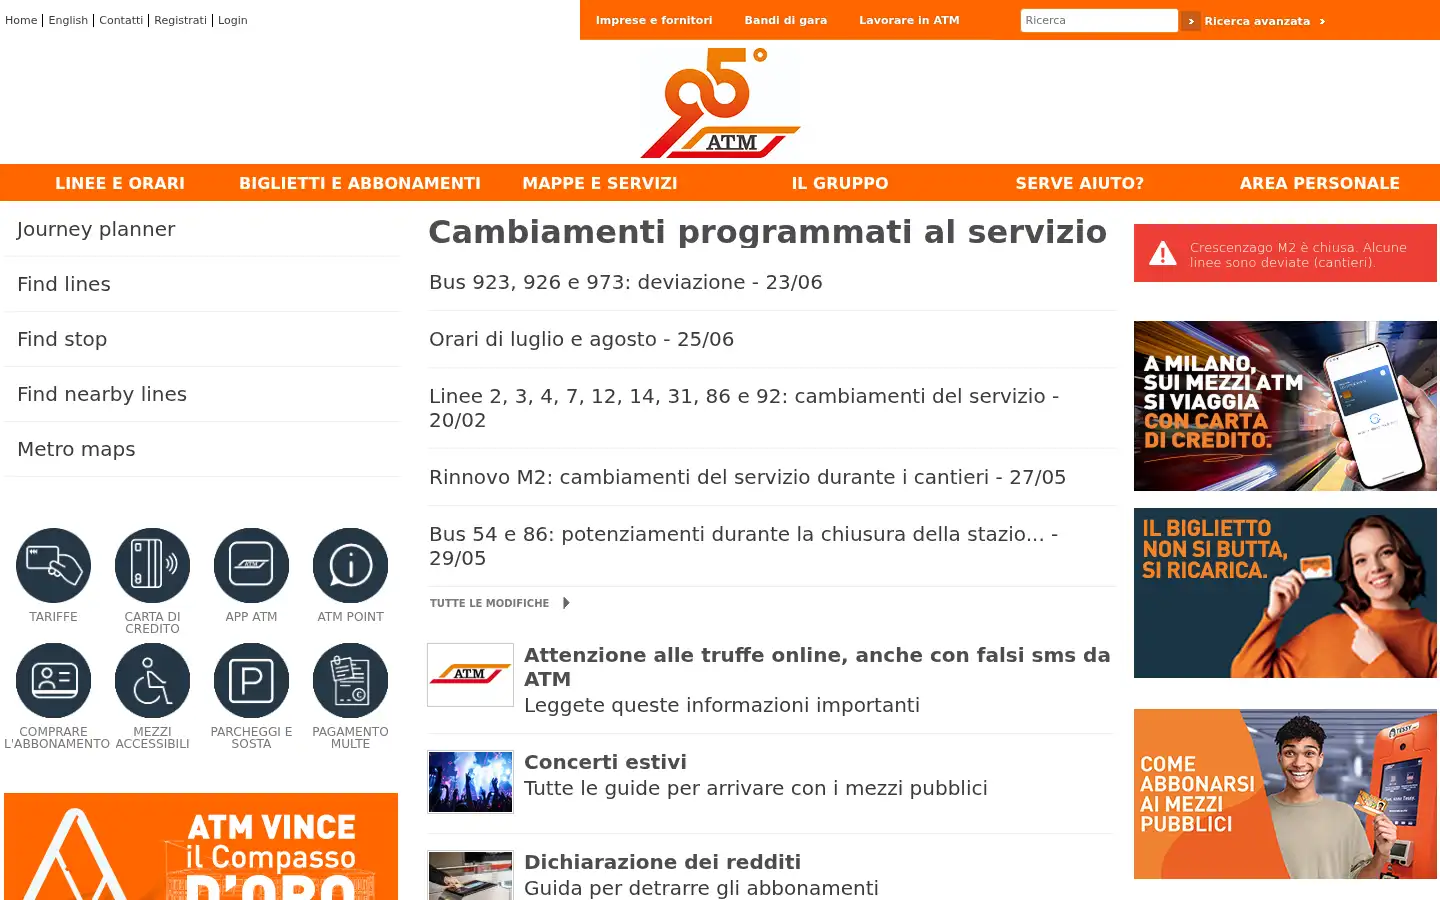
Task: Open Mappe e Servizi menu
Action: (600, 183)
